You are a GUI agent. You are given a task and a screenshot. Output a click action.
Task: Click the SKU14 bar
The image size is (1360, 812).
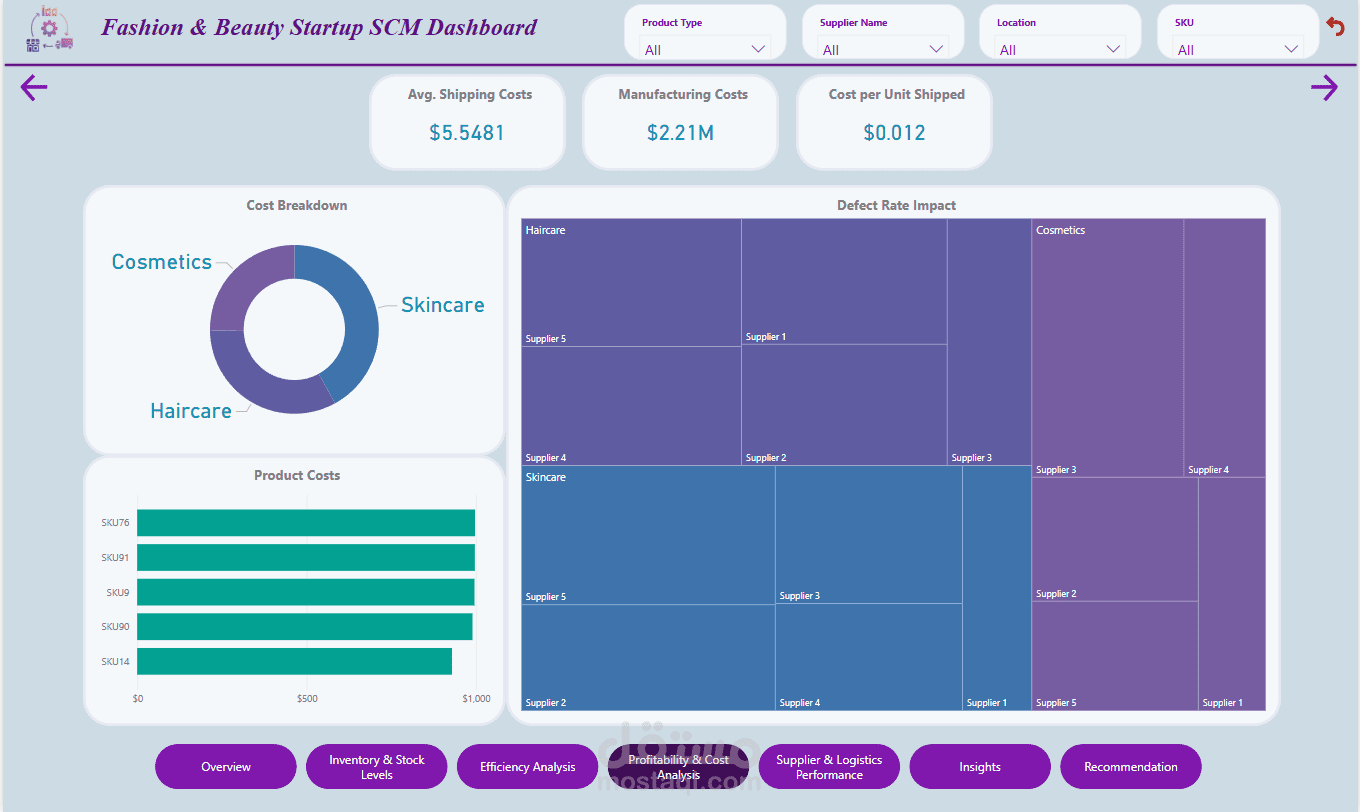(x=294, y=661)
